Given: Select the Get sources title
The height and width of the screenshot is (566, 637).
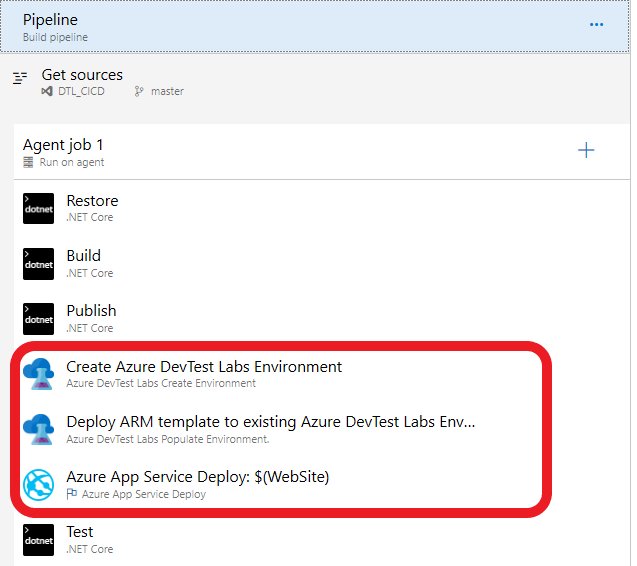Looking at the screenshot, I should 82,75.
